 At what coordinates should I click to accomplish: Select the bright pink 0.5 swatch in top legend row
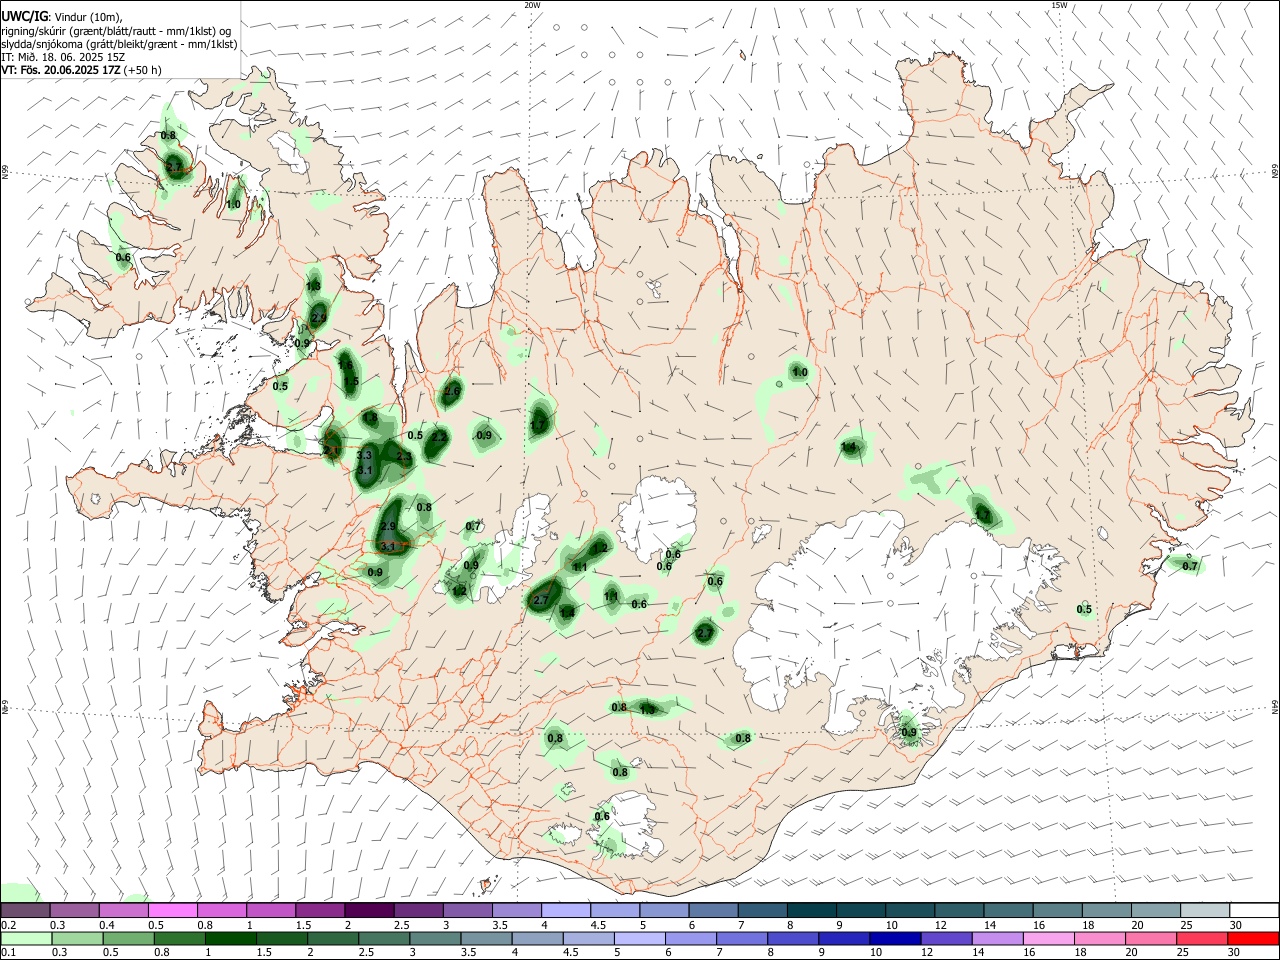point(172,910)
